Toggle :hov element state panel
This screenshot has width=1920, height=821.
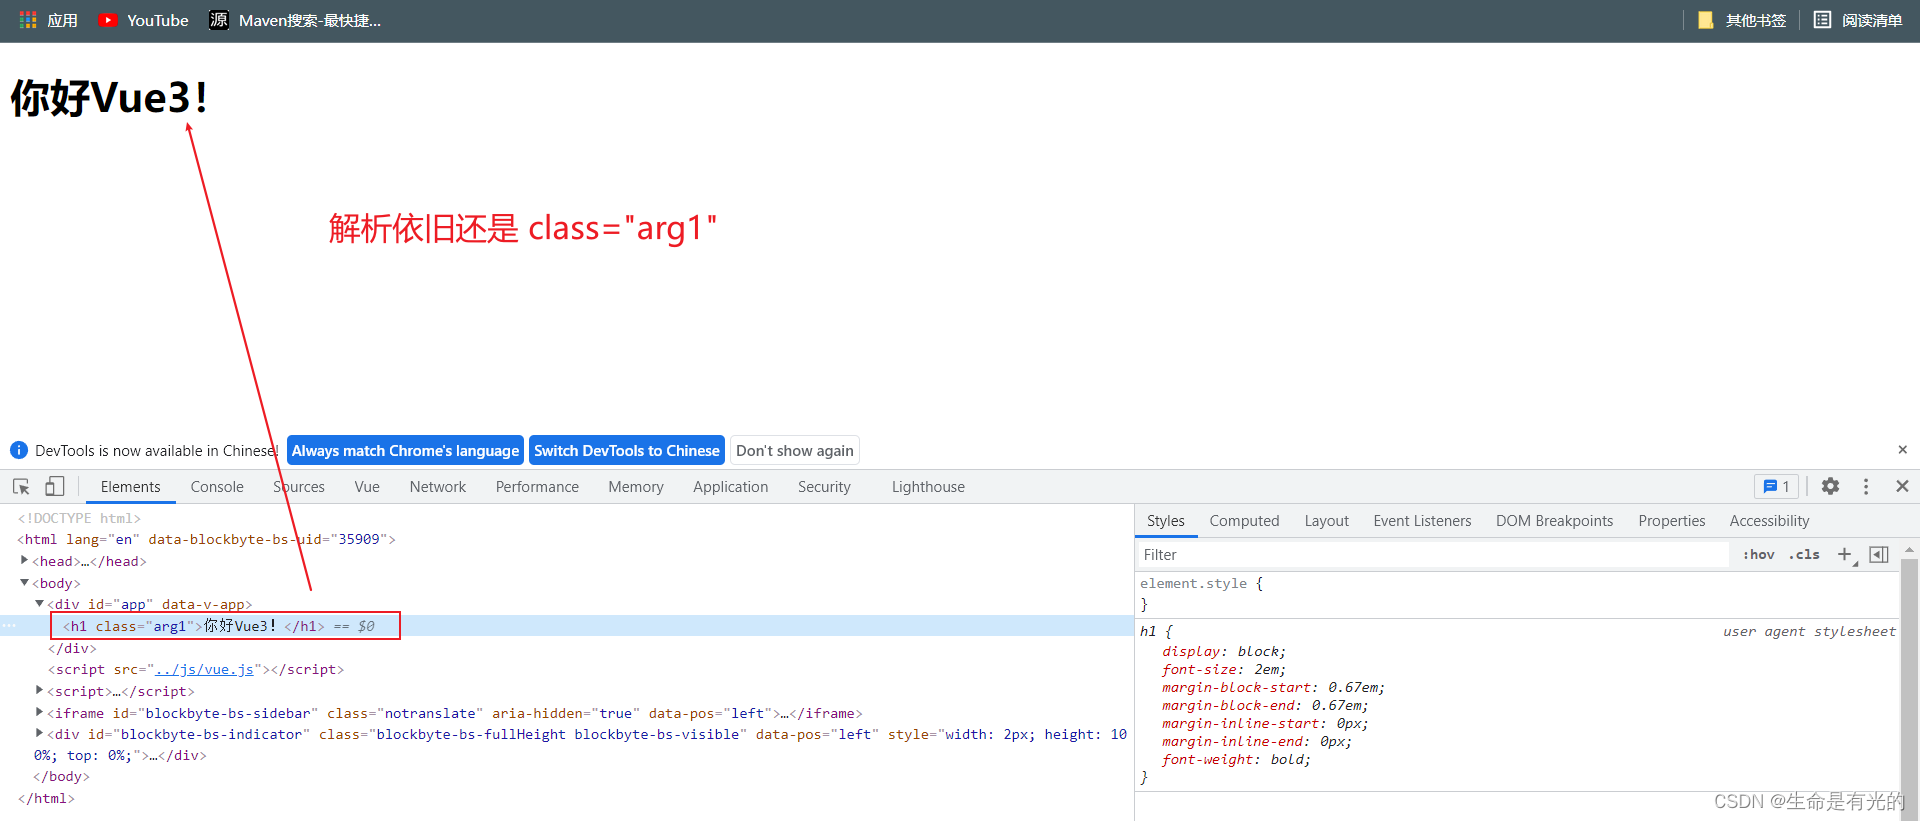click(x=1758, y=554)
